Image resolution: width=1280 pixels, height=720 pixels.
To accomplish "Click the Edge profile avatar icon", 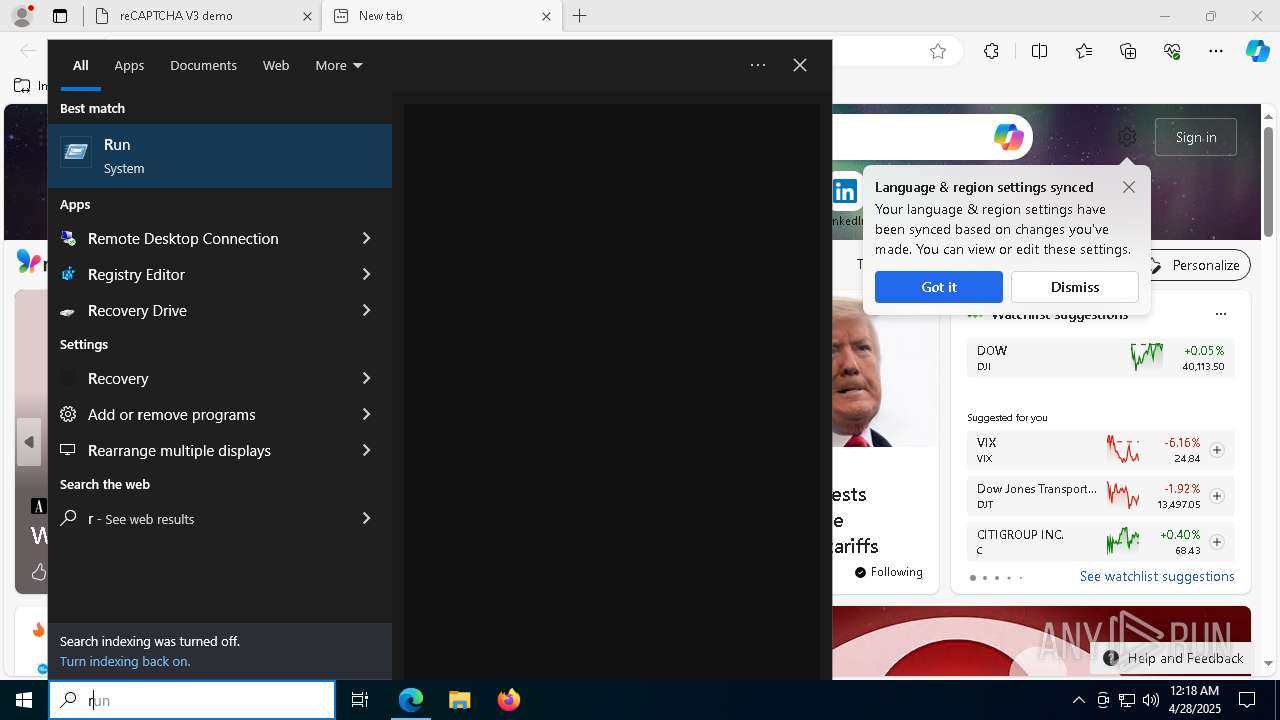I will [21, 16].
